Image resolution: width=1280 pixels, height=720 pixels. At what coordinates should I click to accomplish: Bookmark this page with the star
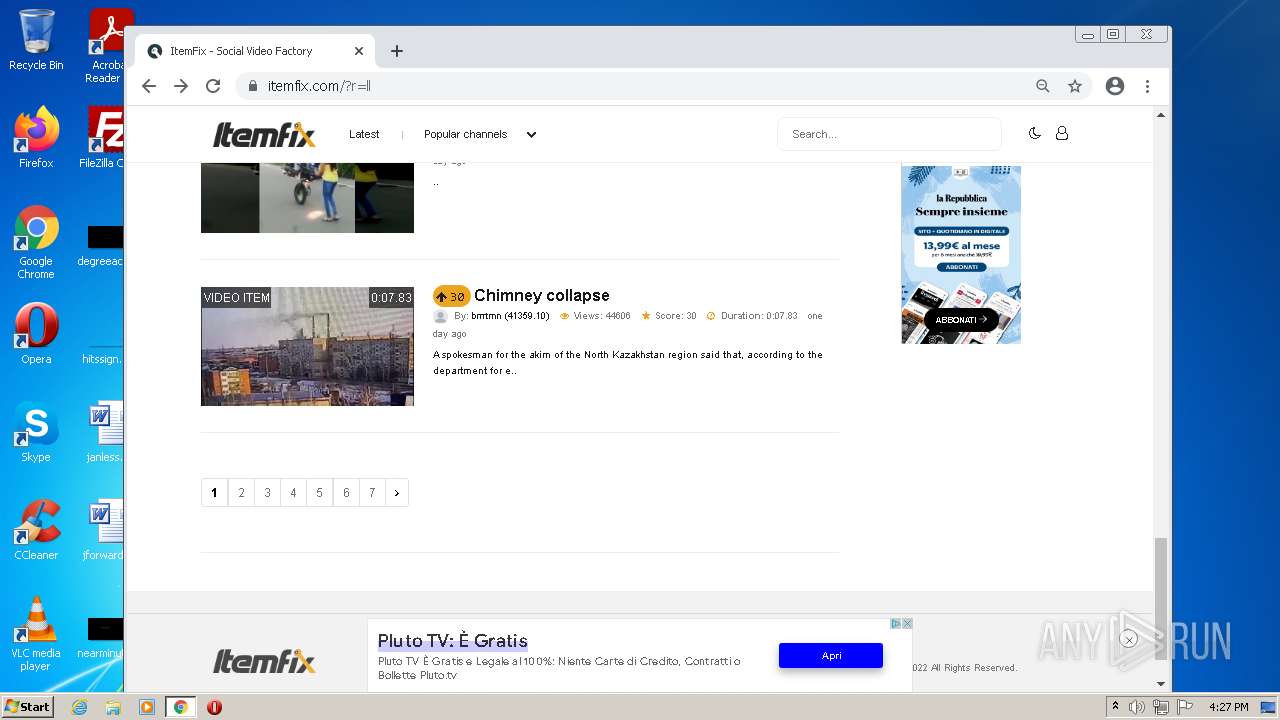click(x=1075, y=86)
